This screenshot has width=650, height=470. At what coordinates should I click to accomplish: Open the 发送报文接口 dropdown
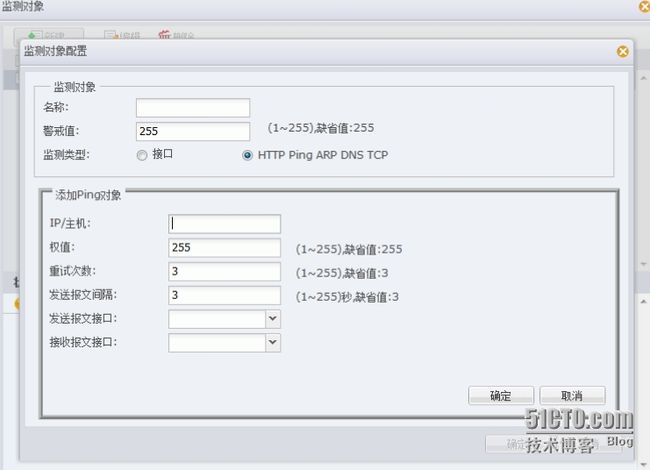pos(272,319)
